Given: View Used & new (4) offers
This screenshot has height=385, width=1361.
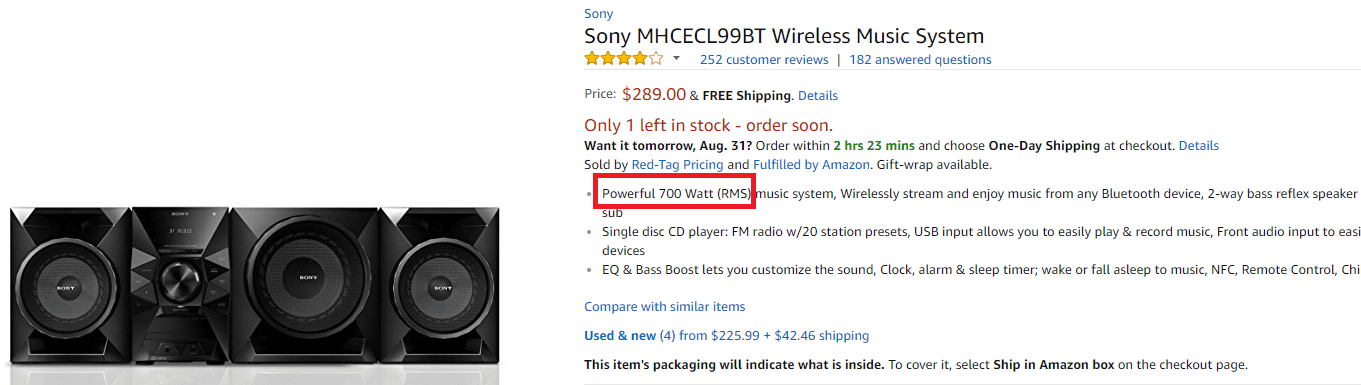Looking at the screenshot, I should click(630, 336).
